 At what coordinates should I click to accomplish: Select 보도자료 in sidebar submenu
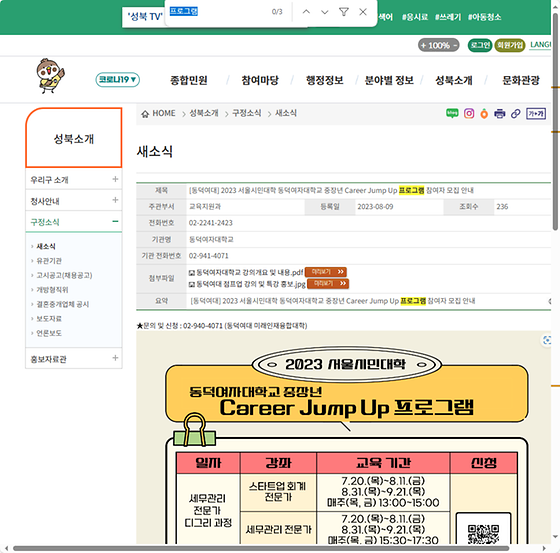coord(49,319)
